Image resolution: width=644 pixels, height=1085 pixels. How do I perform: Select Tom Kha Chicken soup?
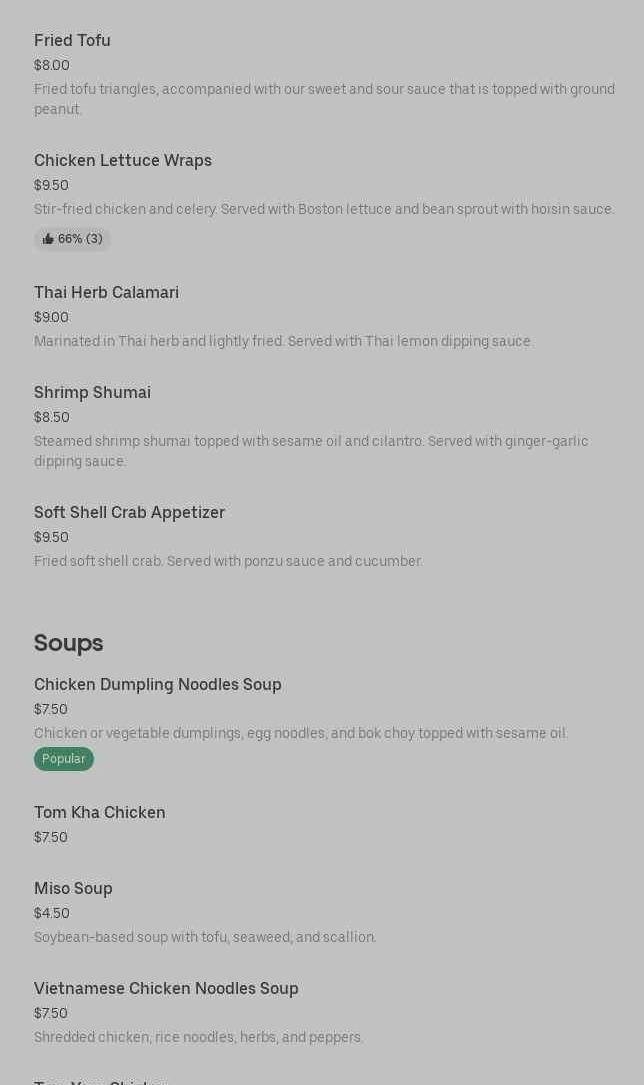pos(100,813)
